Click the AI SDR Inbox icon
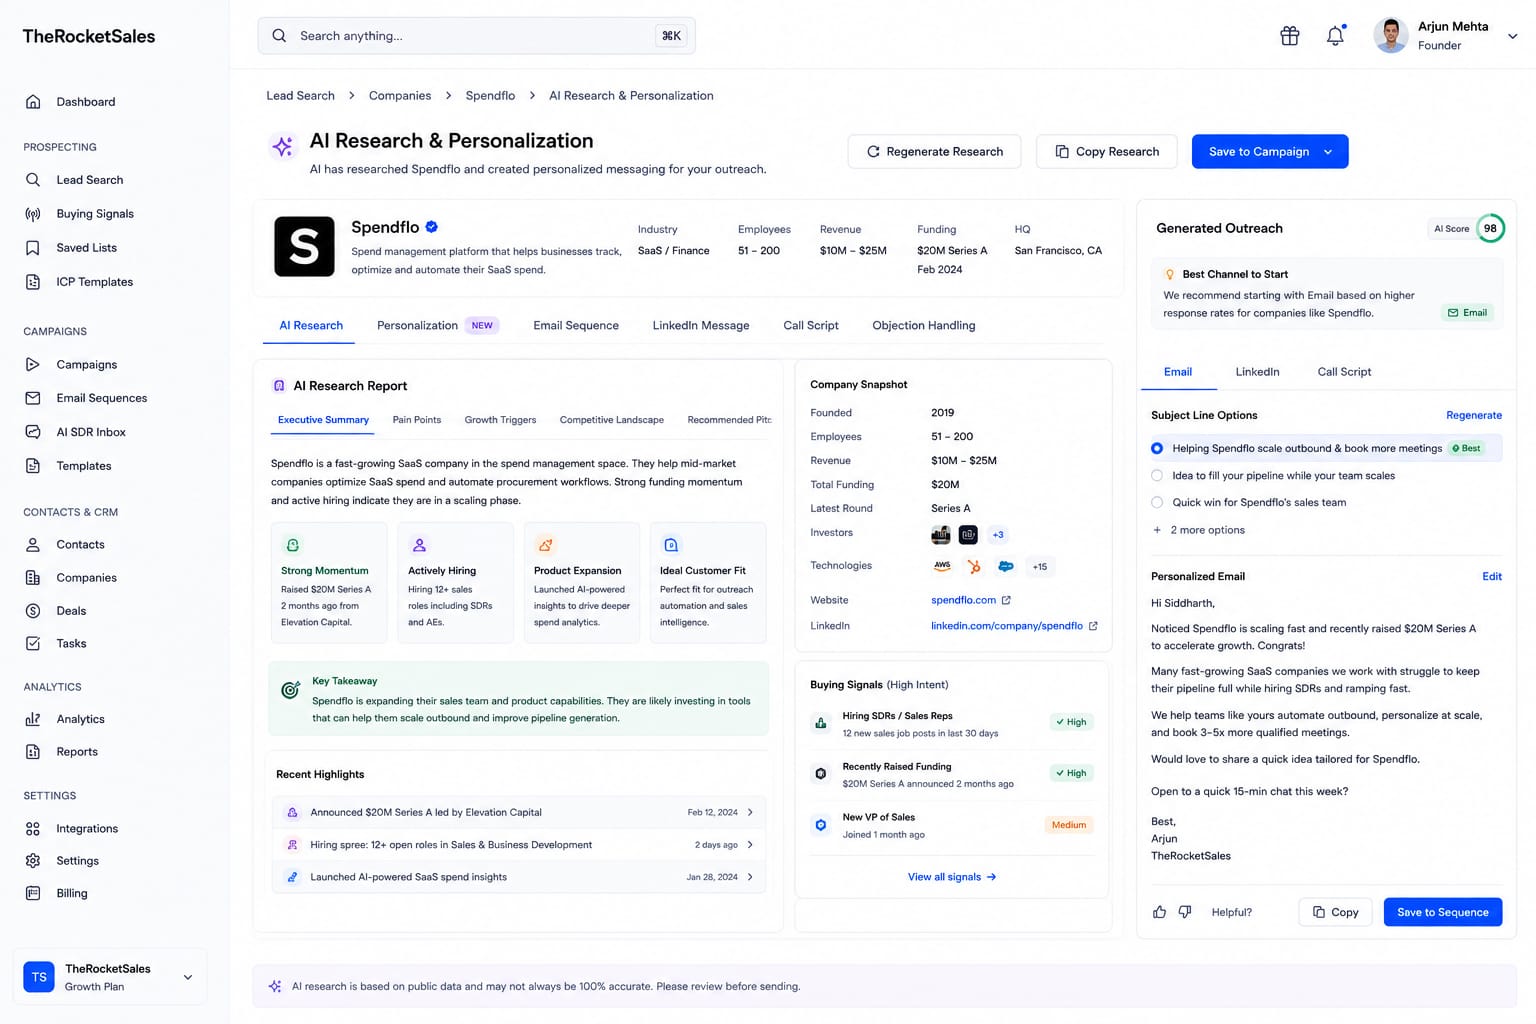 (33, 432)
